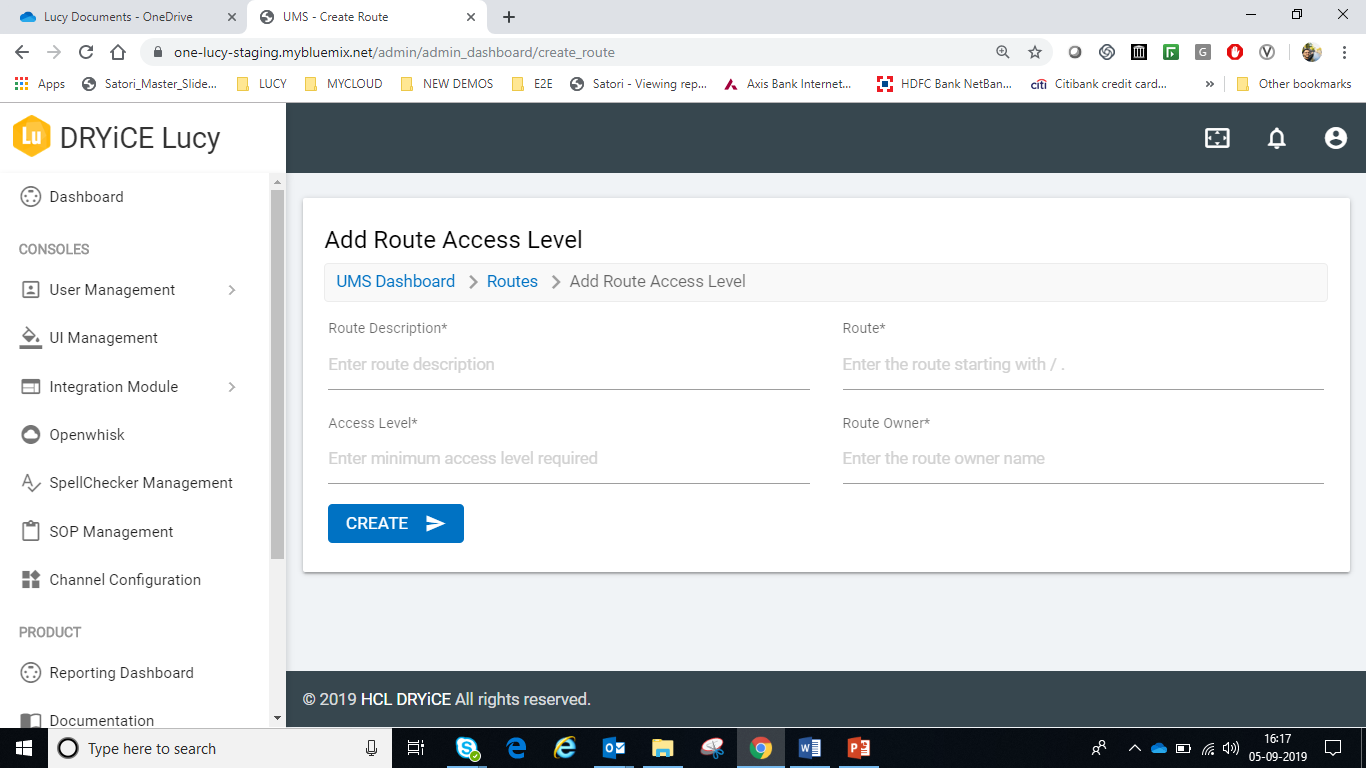
Task: Click the User Management sidebar icon
Action: tap(31, 290)
